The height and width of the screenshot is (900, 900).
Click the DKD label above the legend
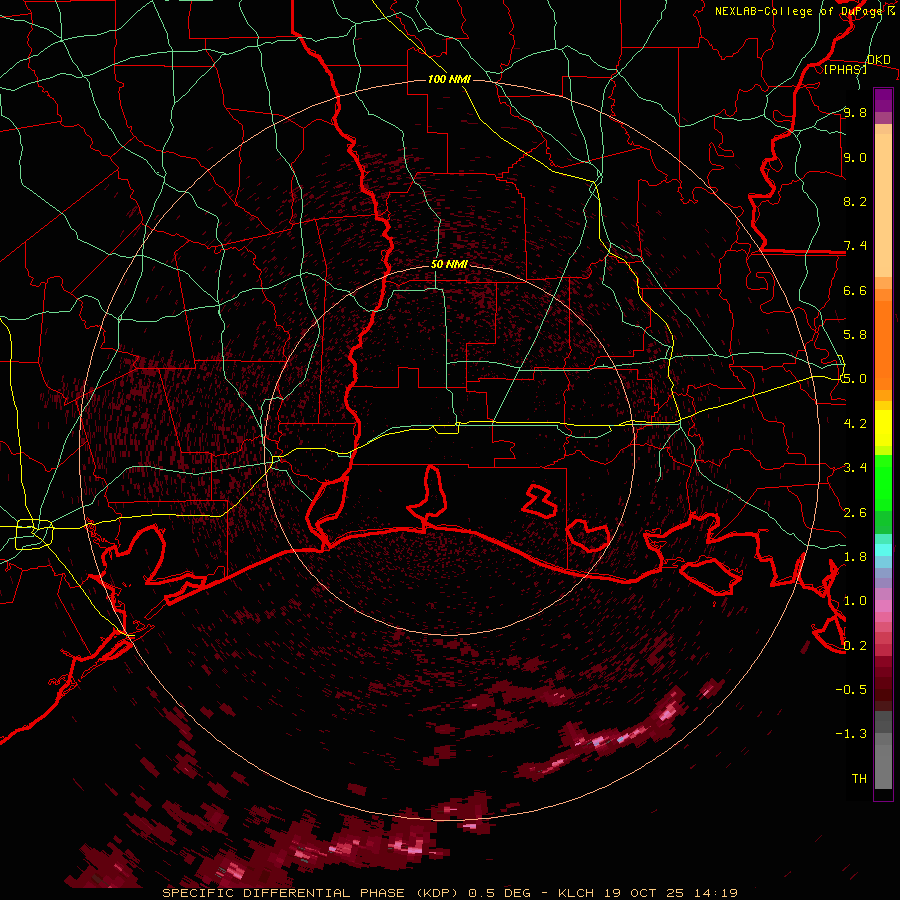879,59
